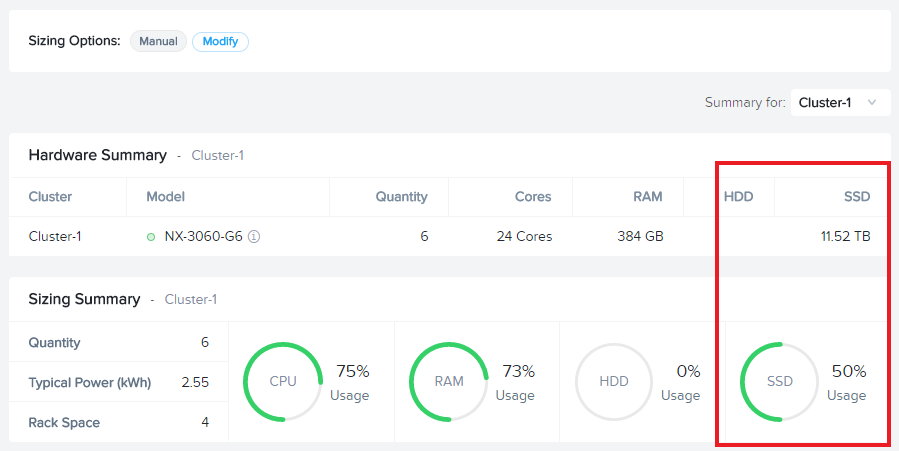Click the Quantity column header

pyautogui.click(x=401, y=197)
